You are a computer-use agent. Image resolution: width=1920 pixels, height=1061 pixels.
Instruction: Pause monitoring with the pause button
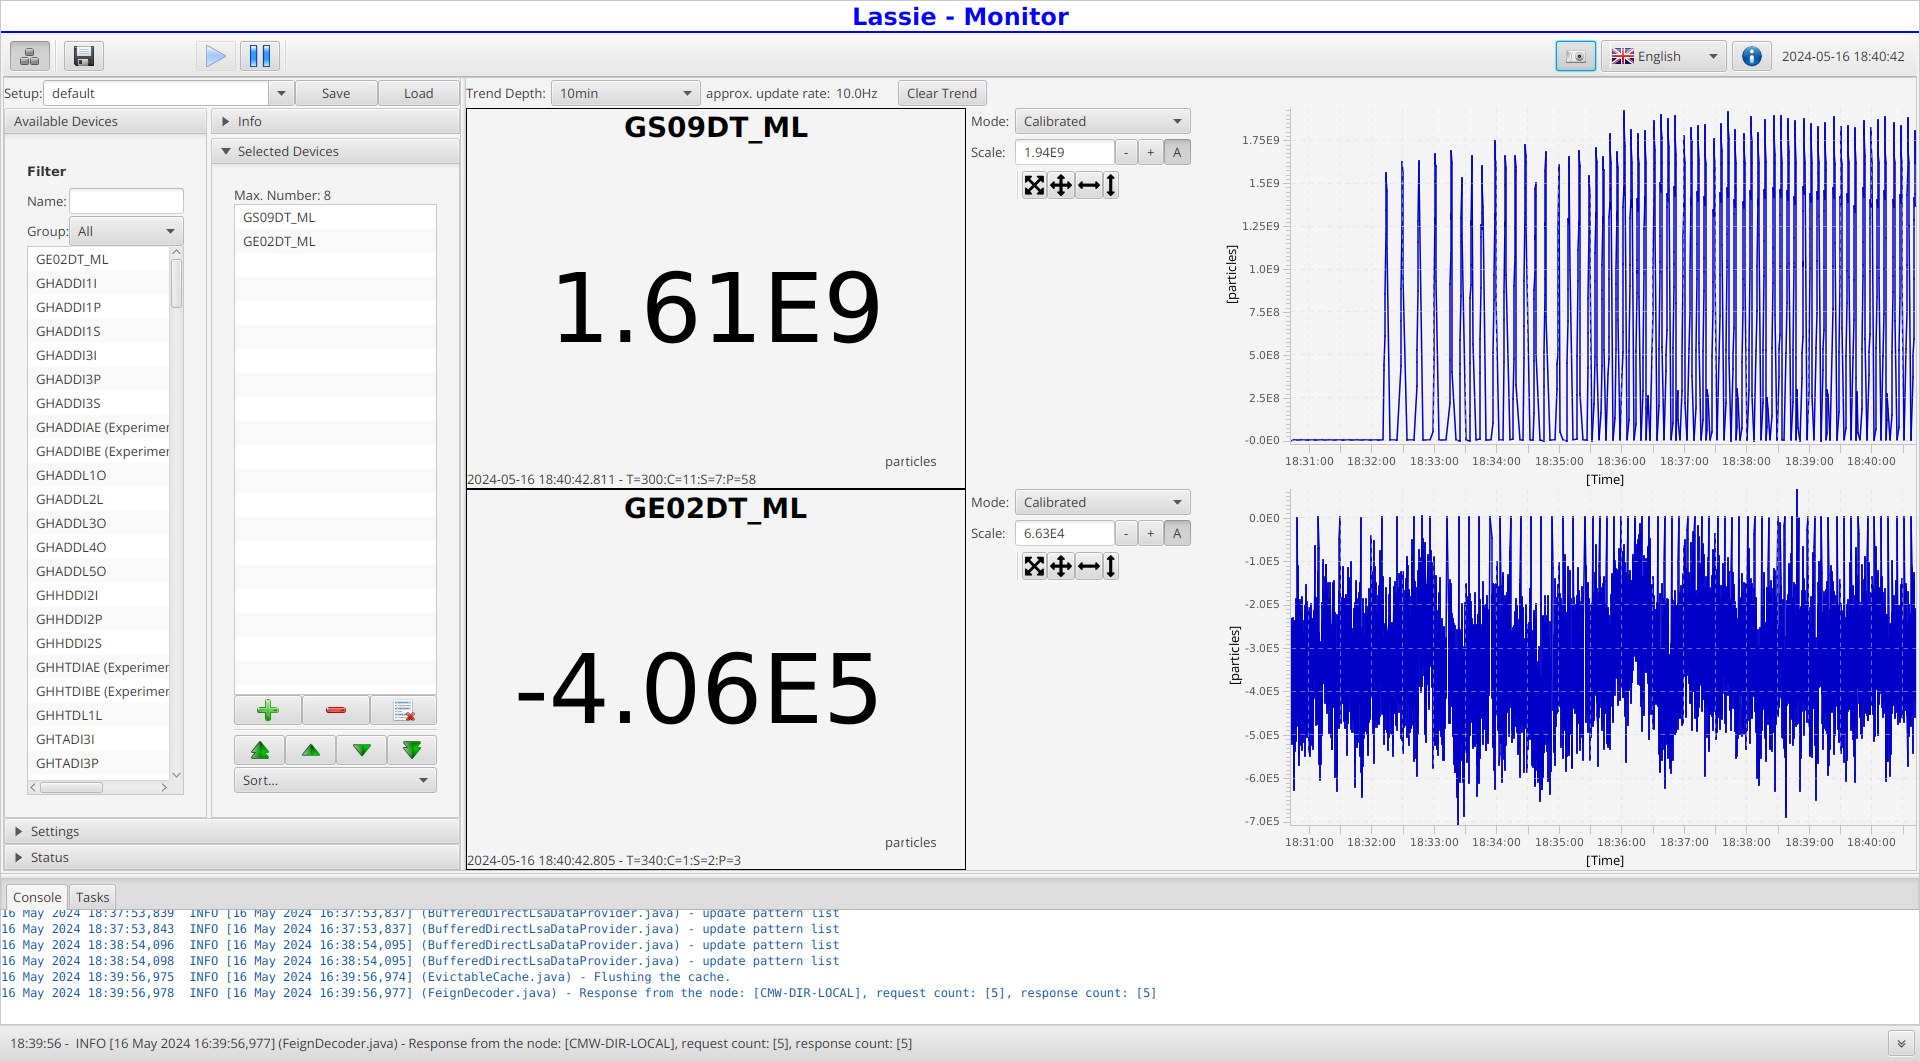click(260, 56)
